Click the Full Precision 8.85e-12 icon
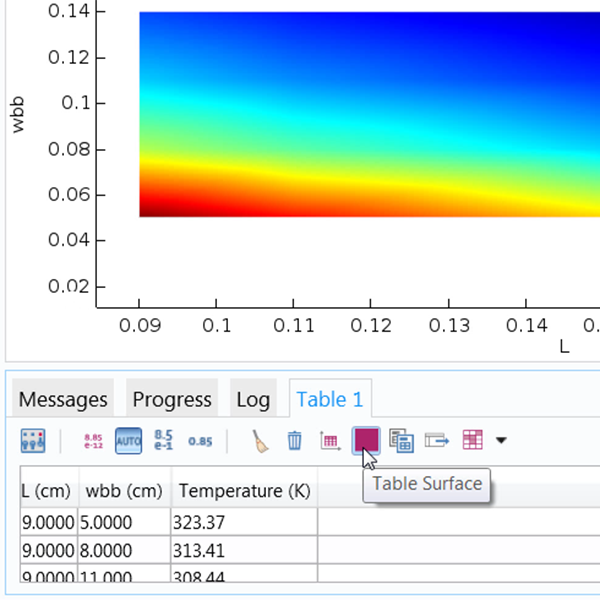Screen dimensions: 600x600 coord(93,440)
